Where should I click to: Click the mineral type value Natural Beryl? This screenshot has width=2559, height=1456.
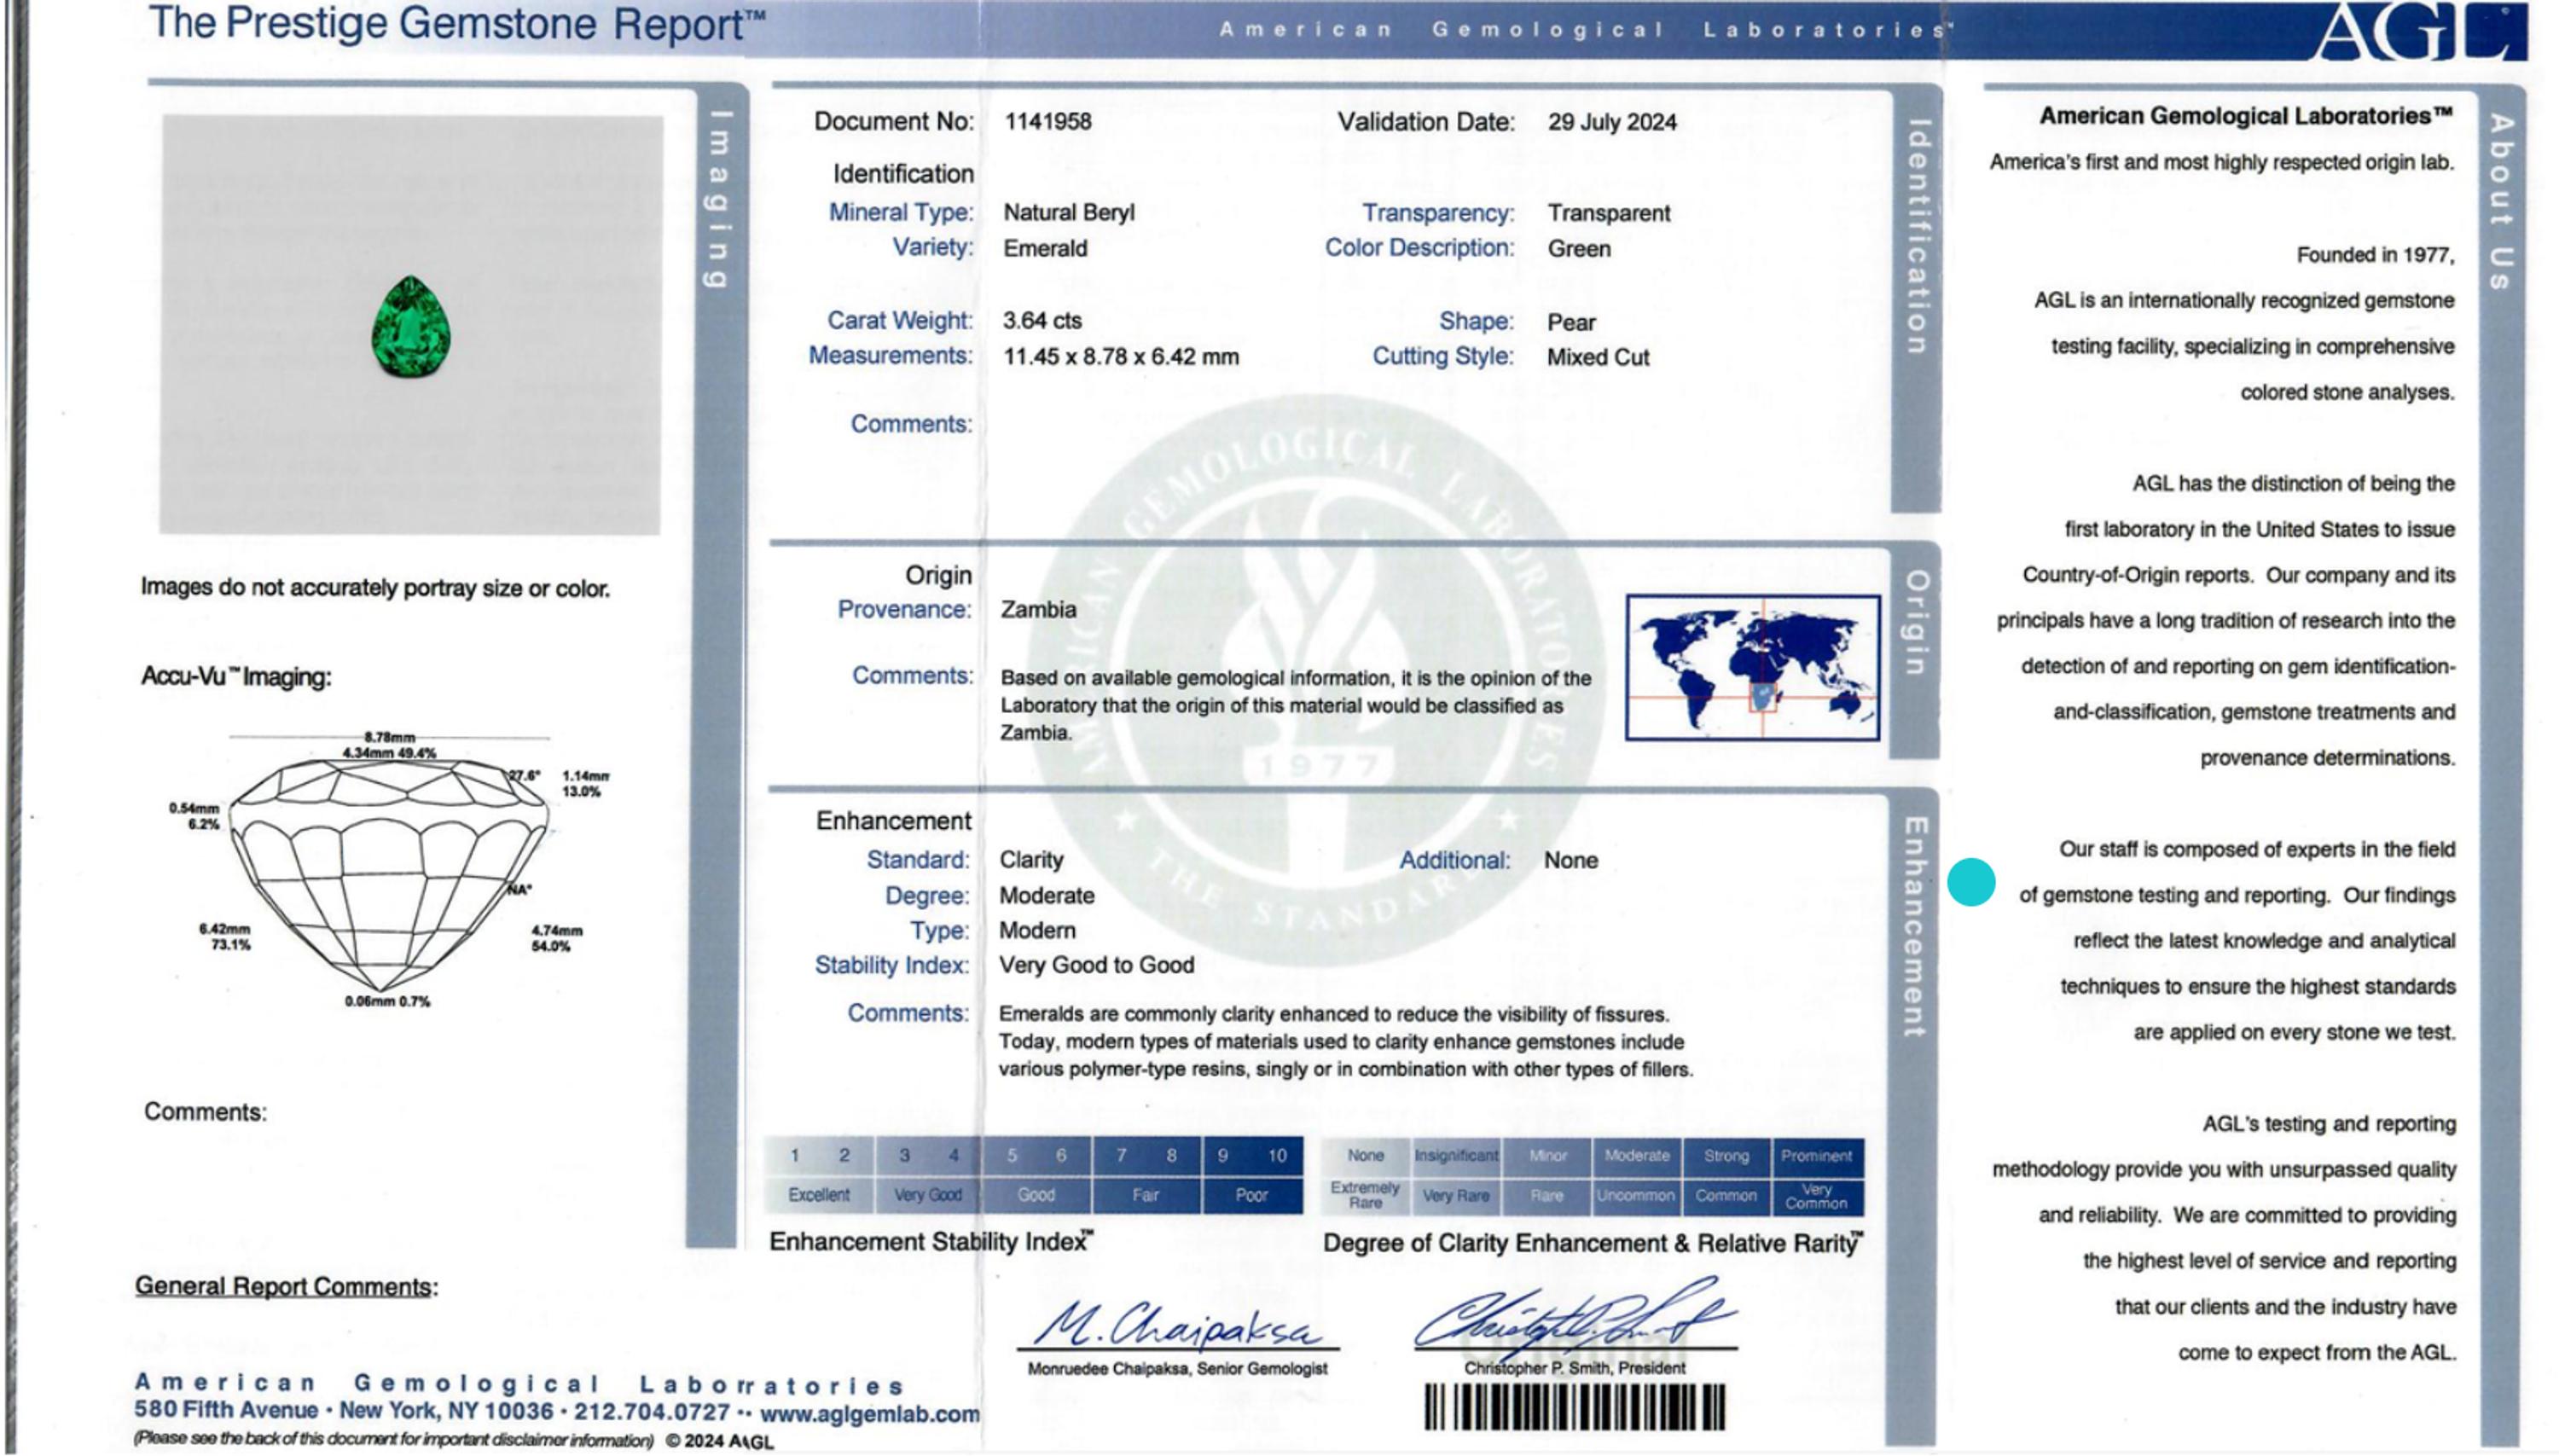tap(1069, 213)
